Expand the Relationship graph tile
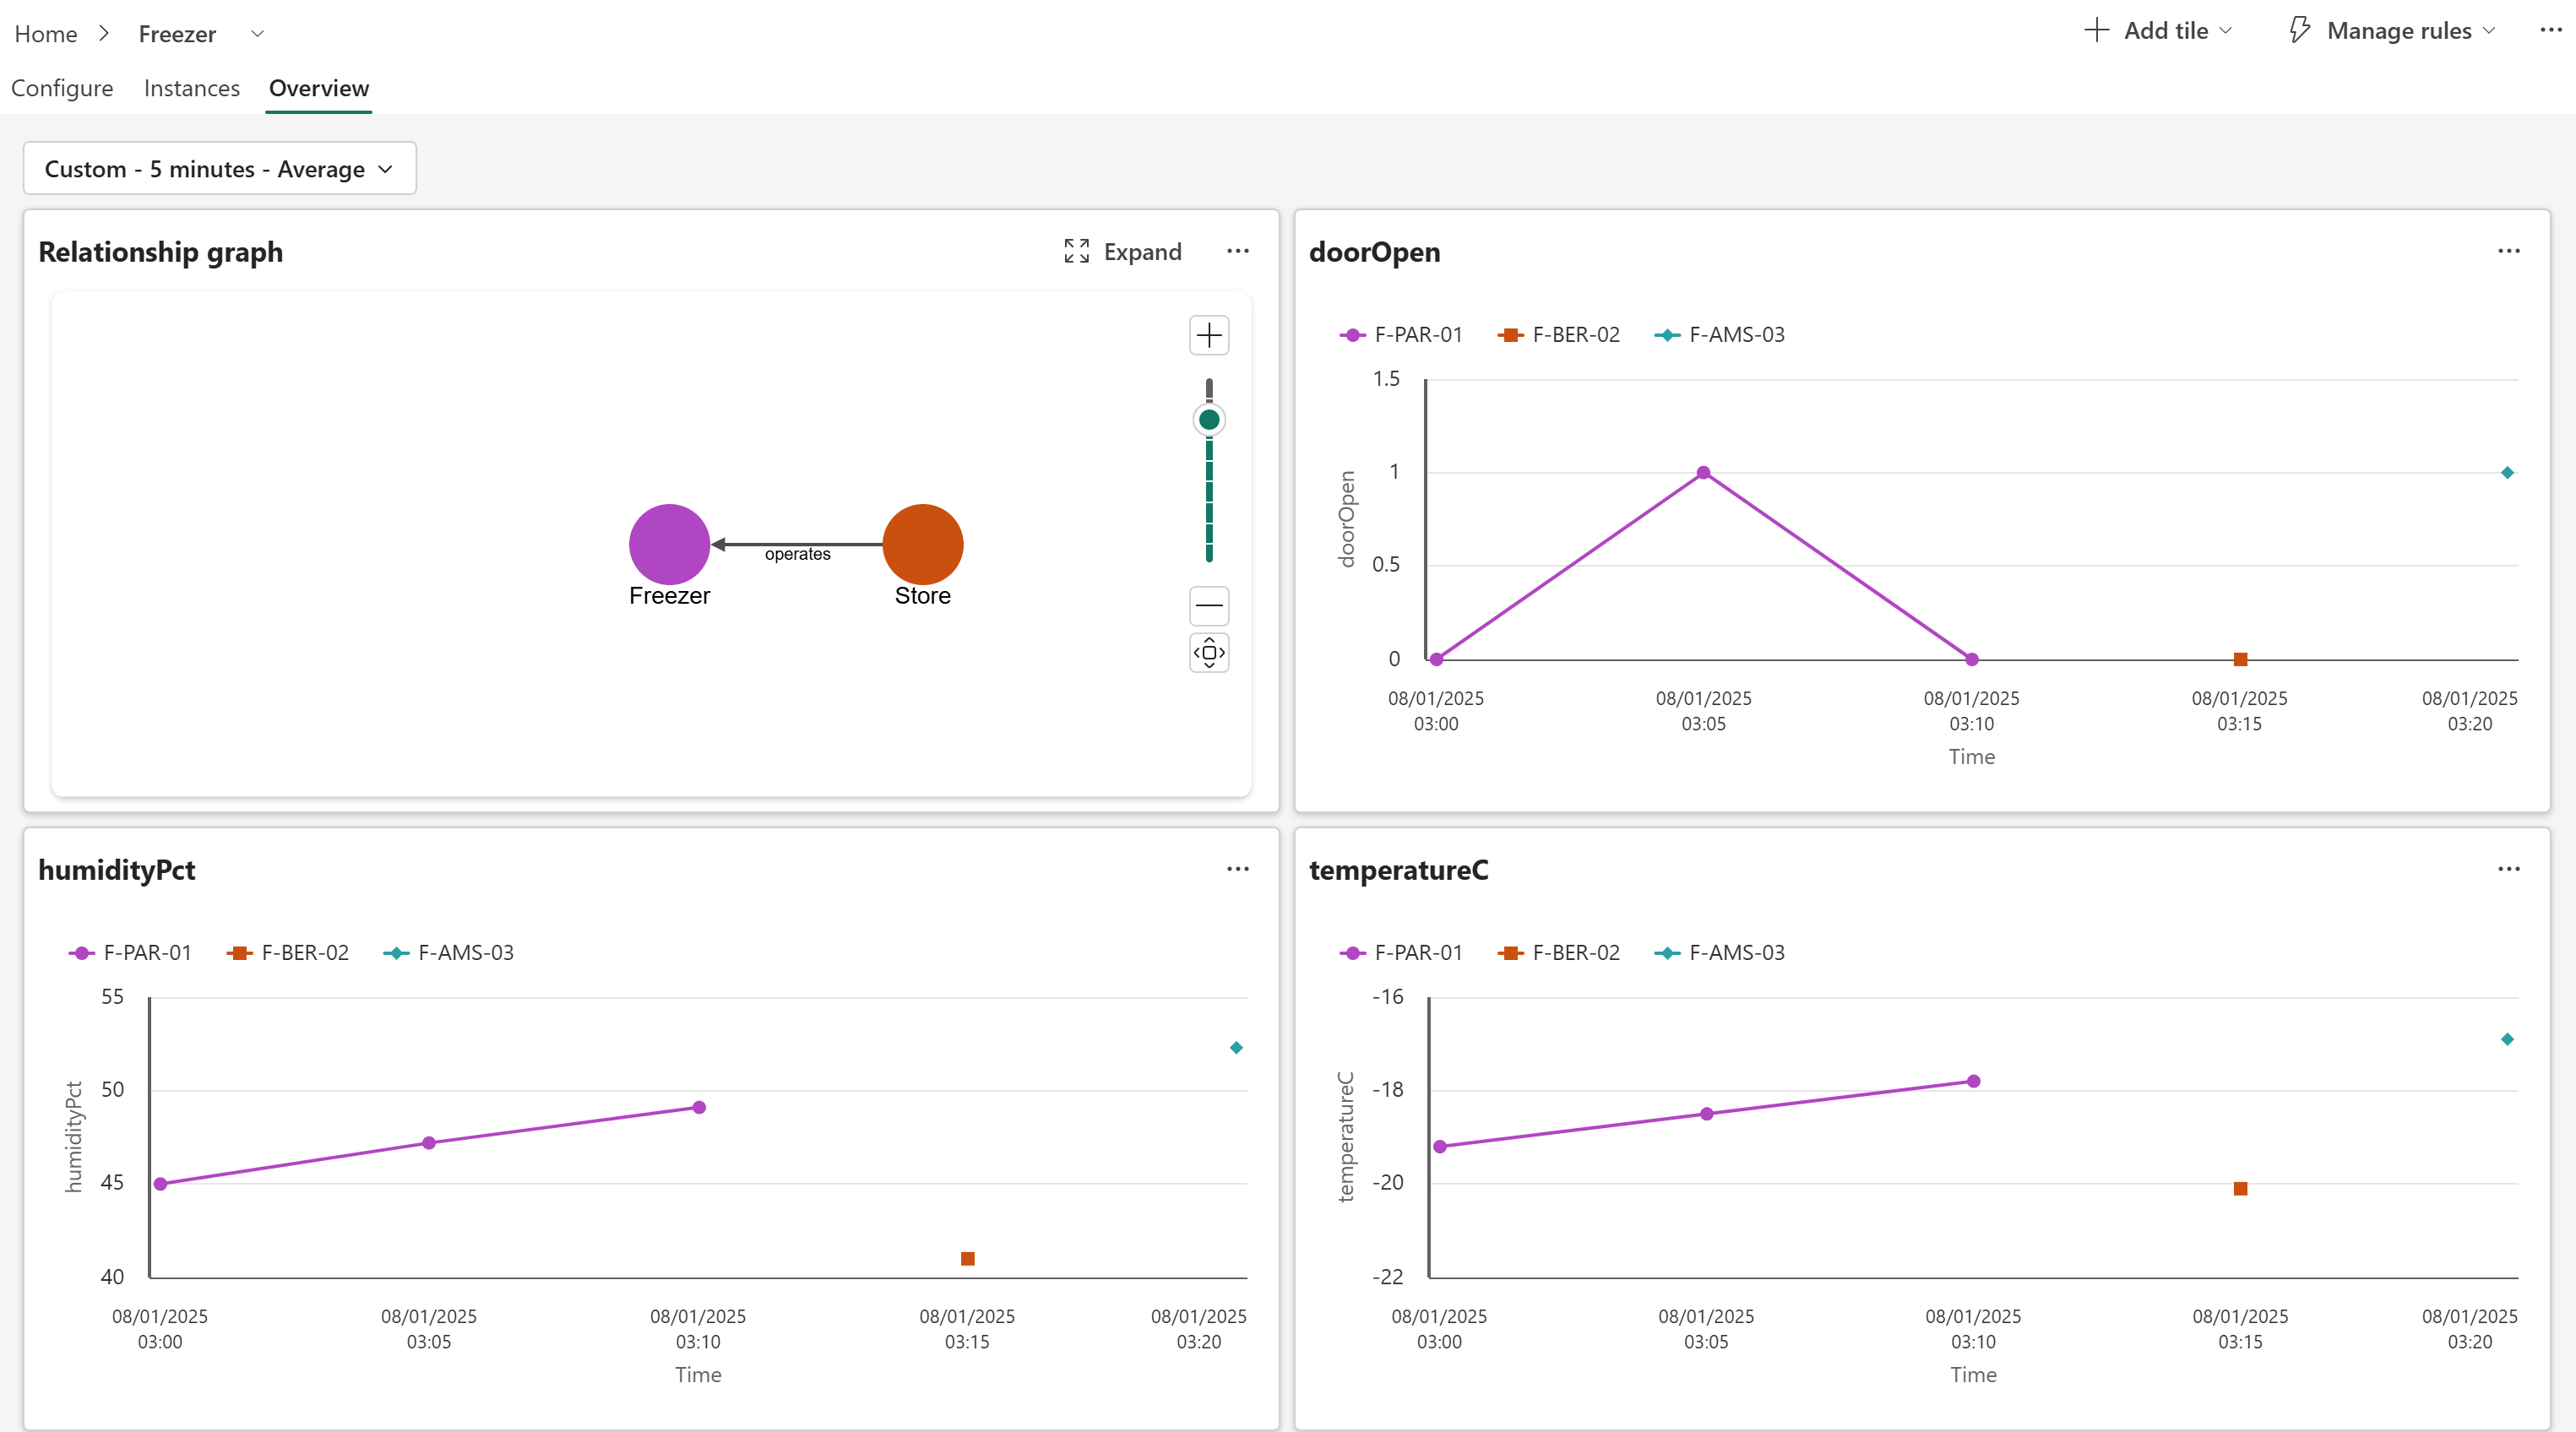2576x1432 pixels. tap(1122, 251)
